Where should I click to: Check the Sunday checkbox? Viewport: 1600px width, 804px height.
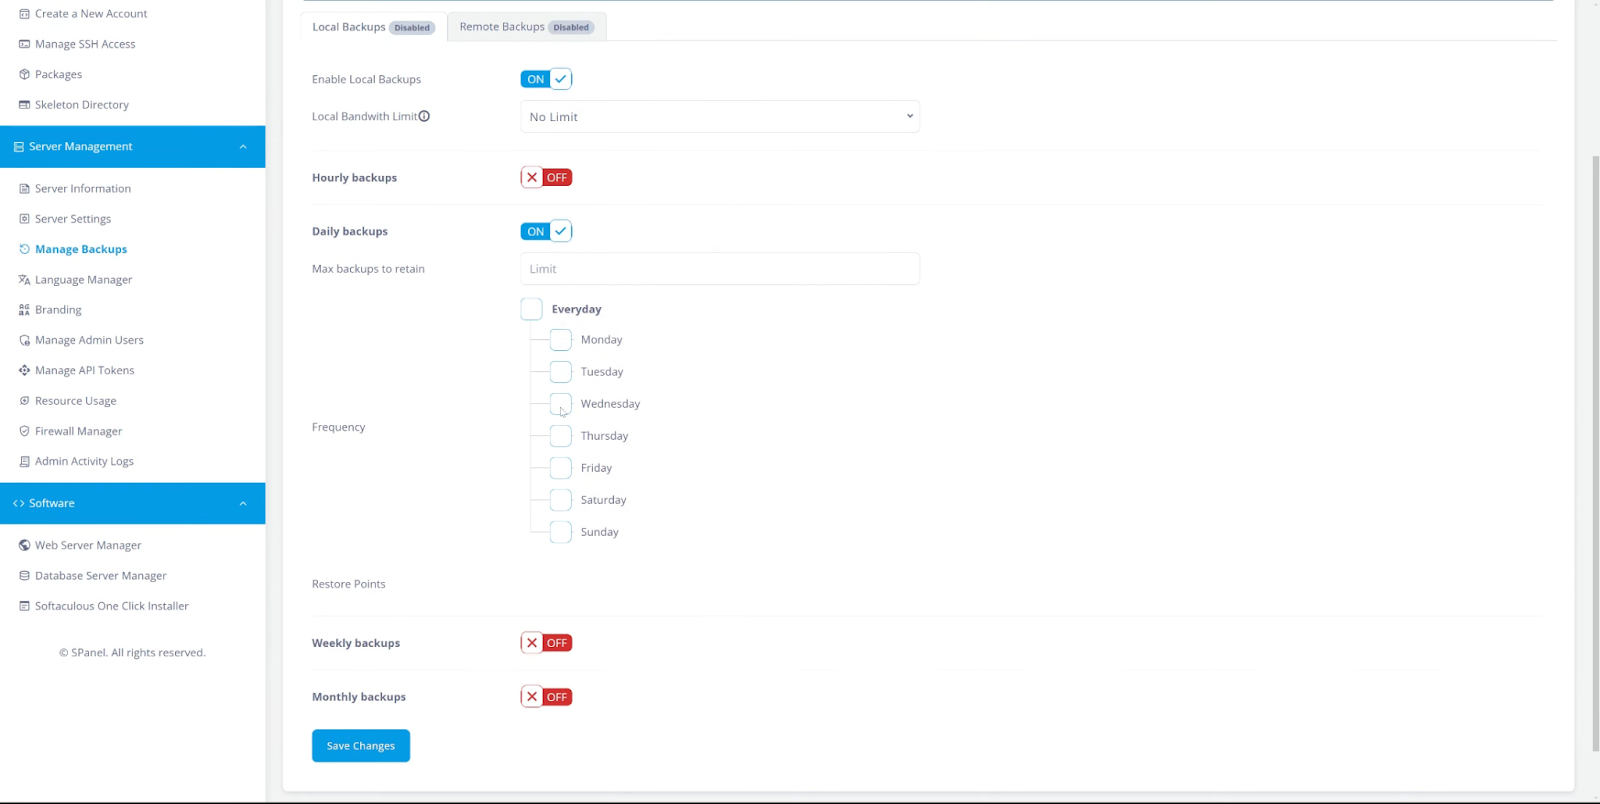click(x=561, y=532)
